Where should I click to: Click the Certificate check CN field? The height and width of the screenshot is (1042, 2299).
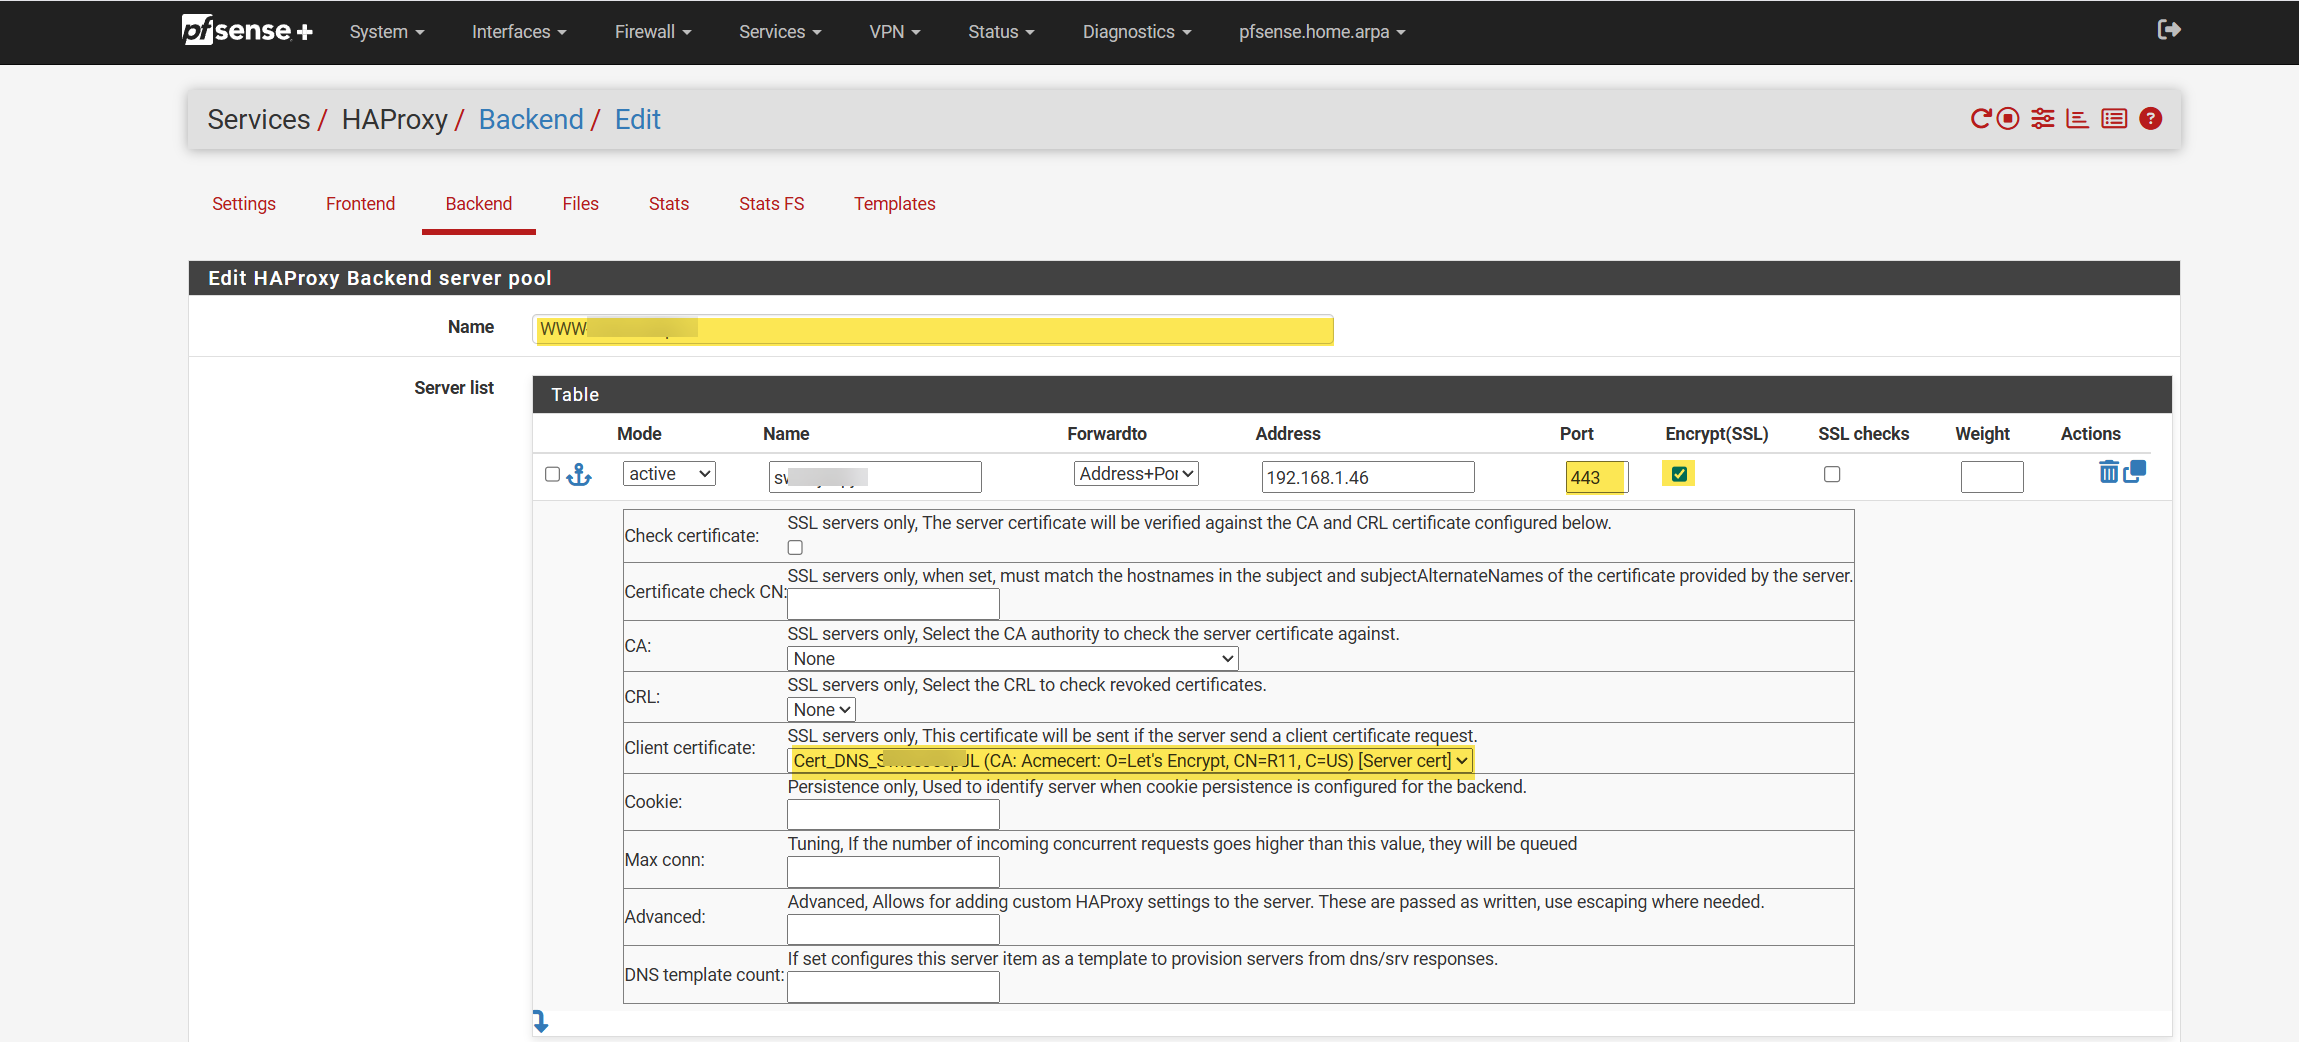(893, 603)
